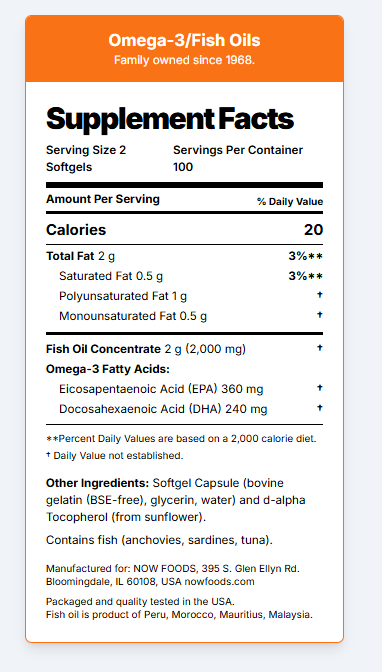382x672 pixels.
Task: Click the Omega-3 Fatty Acids label
Action: click(x=108, y=369)
